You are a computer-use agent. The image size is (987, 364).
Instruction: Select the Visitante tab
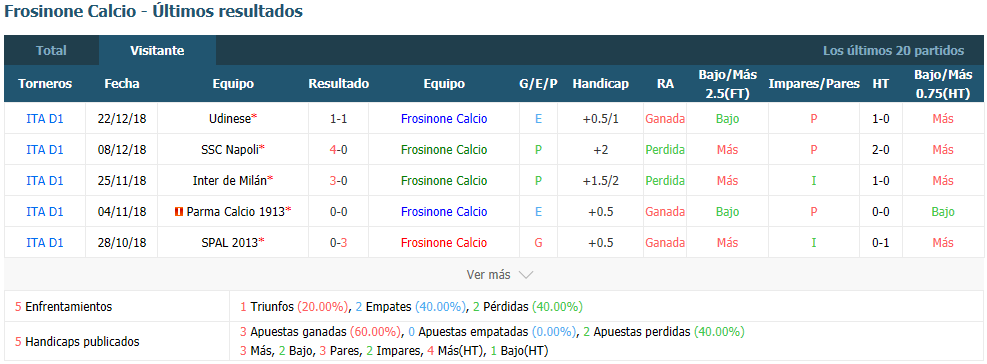click(x=157, y=51)
